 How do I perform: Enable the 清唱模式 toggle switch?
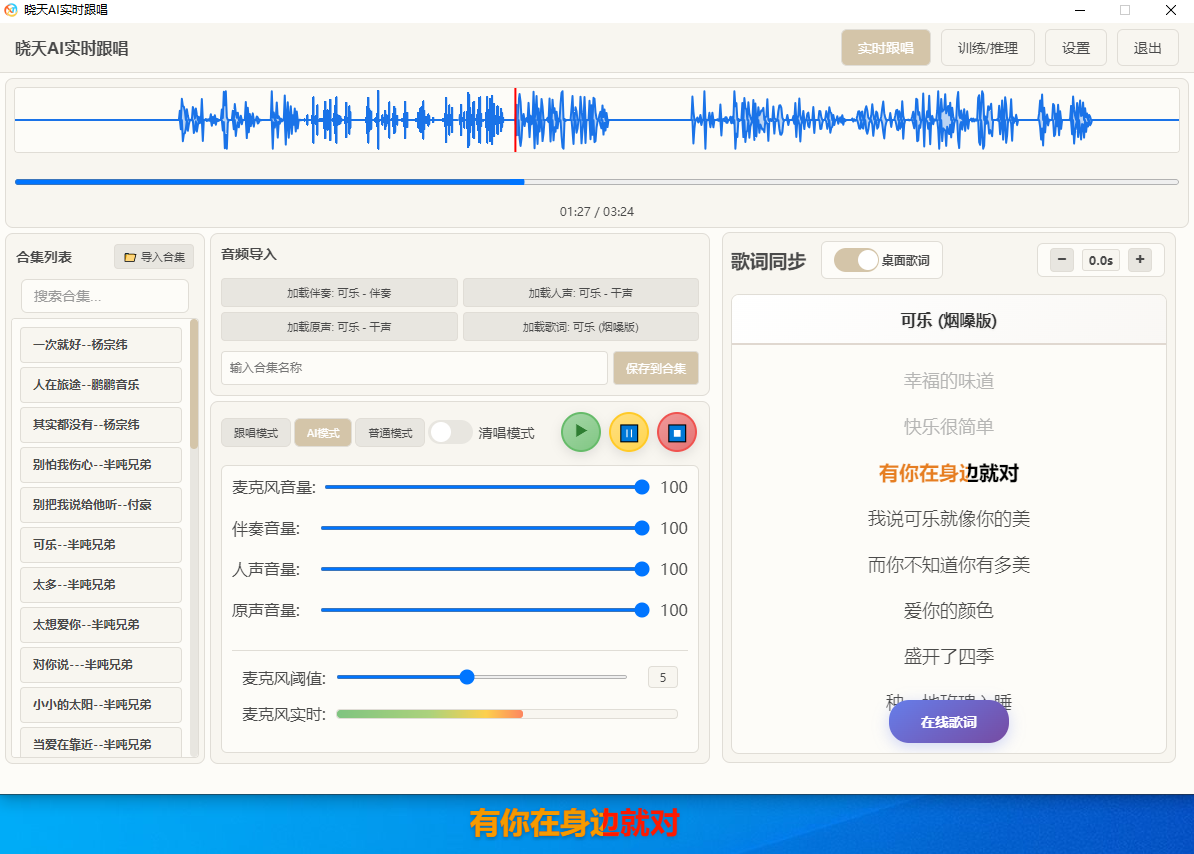tap(451, 433)
